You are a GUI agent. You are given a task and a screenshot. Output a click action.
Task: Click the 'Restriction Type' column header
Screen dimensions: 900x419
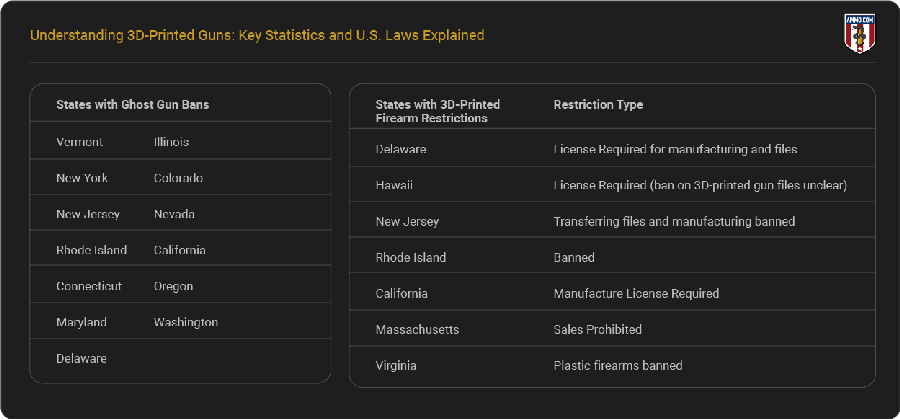[598, 104]
